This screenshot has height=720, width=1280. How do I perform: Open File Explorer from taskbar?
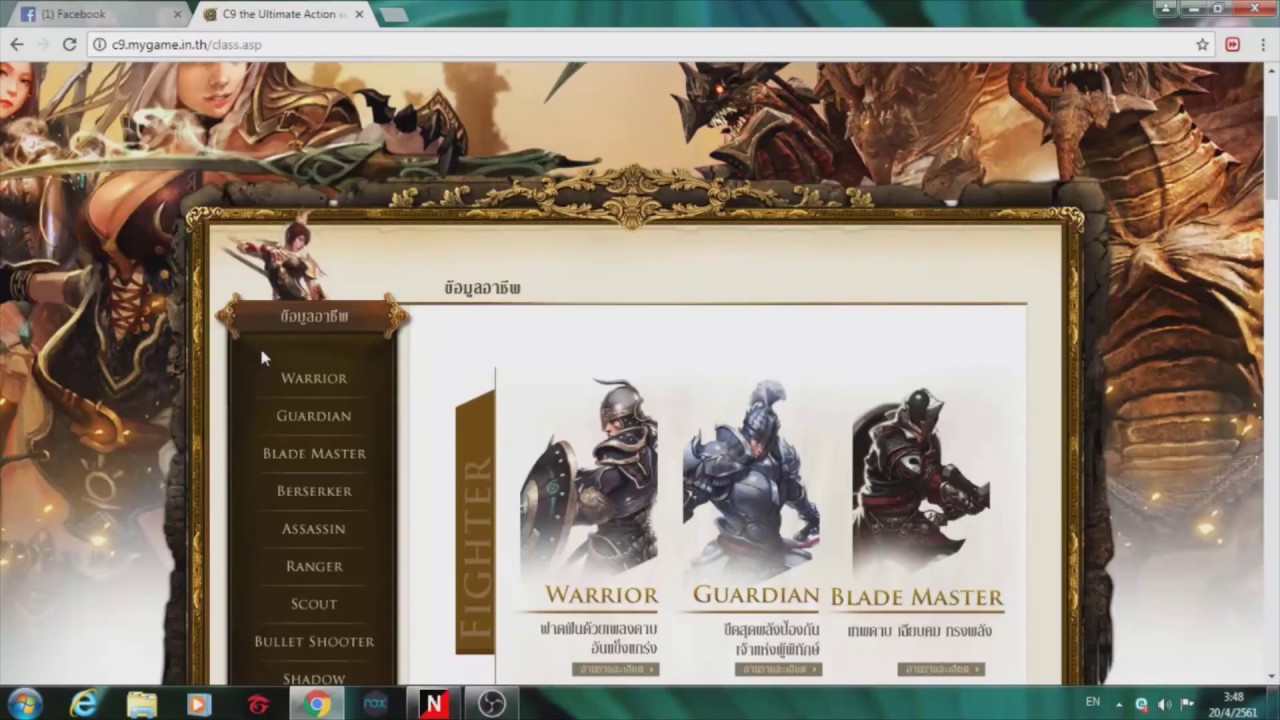(141, 704)
